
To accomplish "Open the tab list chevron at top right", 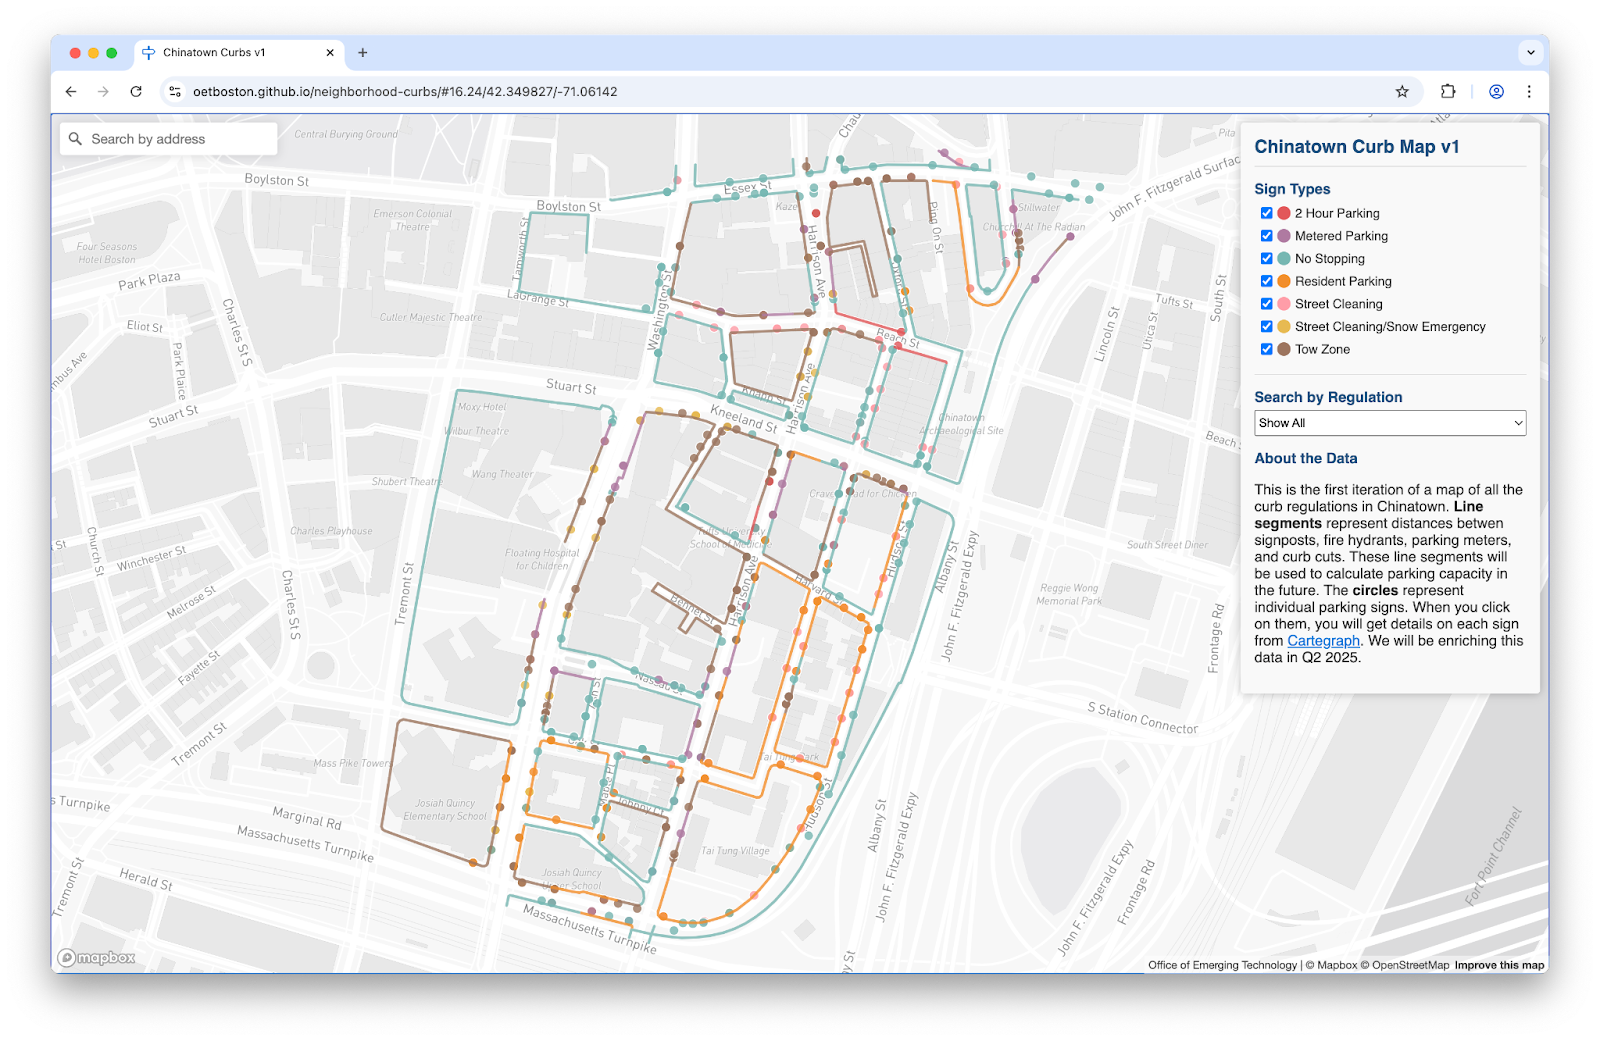I will coord(1529,52).
